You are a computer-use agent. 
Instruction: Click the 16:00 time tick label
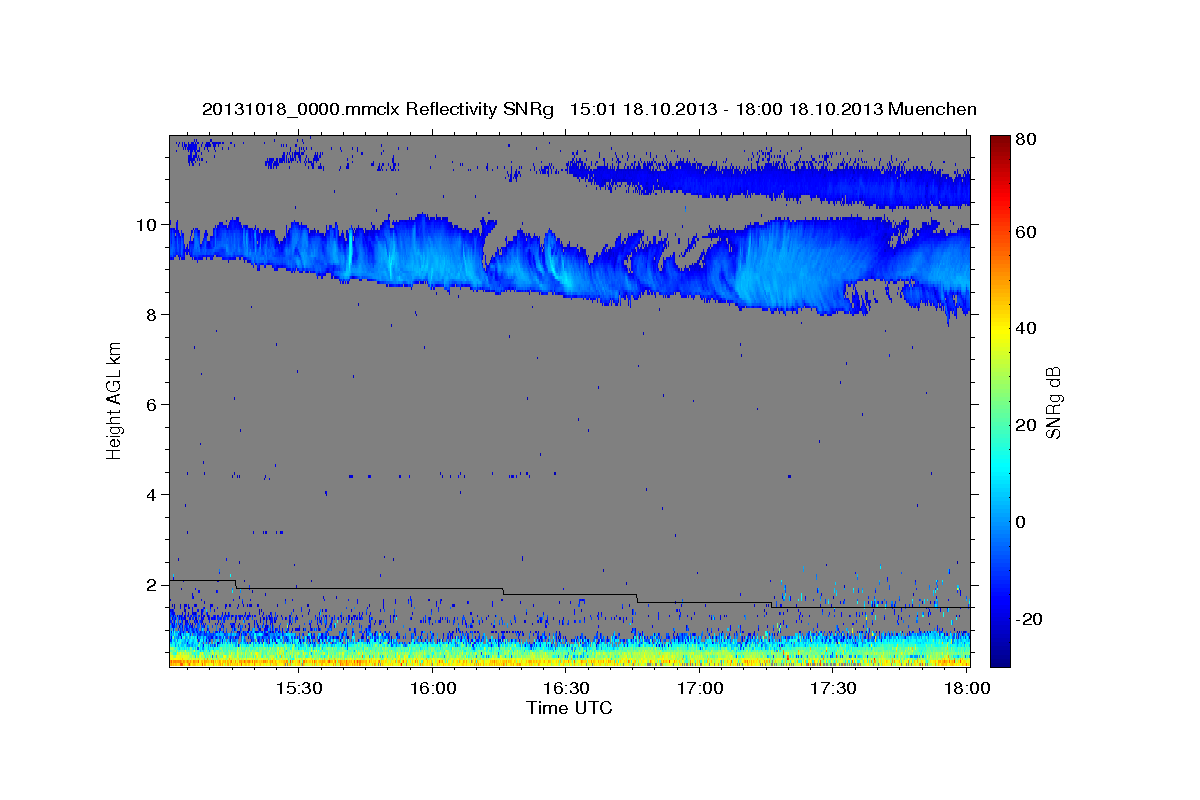pyautogui.click(x=432, y=689)
